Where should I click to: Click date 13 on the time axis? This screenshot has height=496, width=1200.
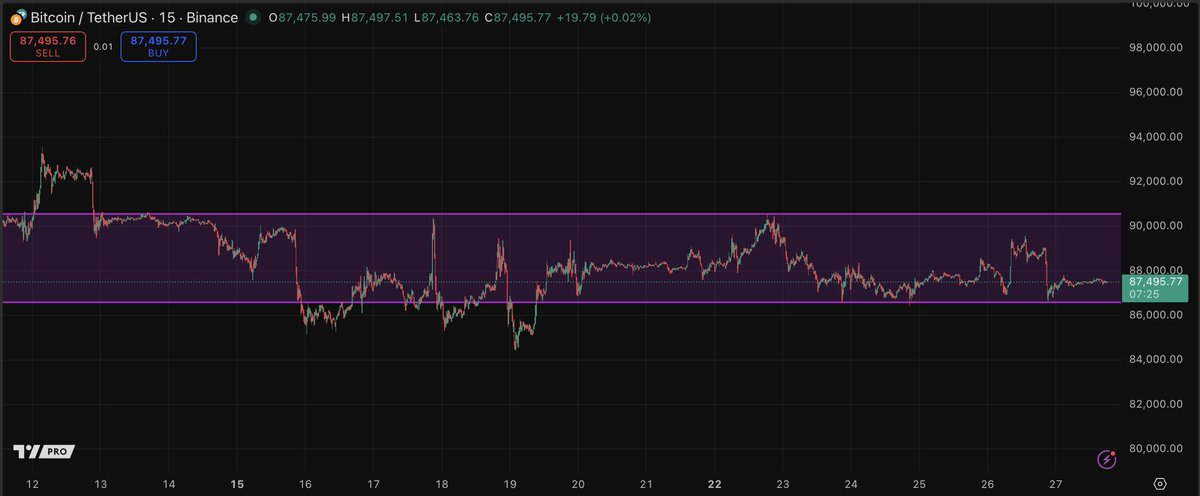[x=100, y=482]
